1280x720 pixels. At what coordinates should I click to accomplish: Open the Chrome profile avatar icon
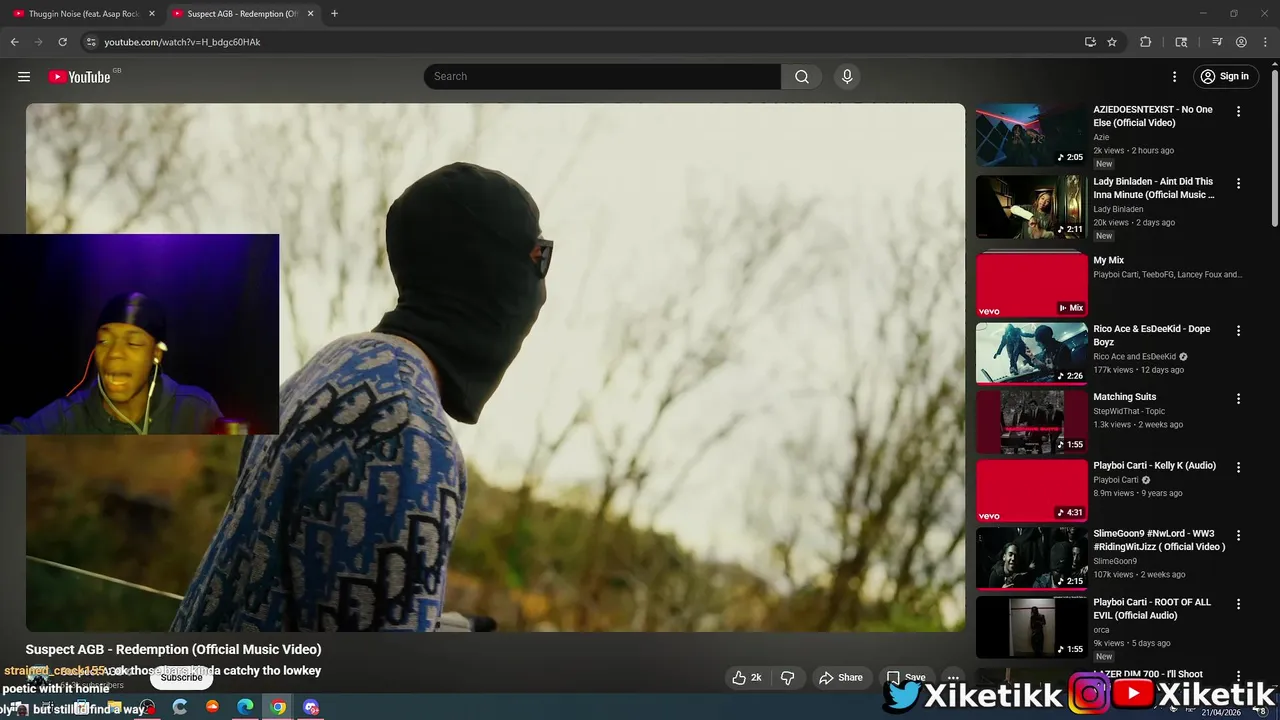(x=1241, y=42)
